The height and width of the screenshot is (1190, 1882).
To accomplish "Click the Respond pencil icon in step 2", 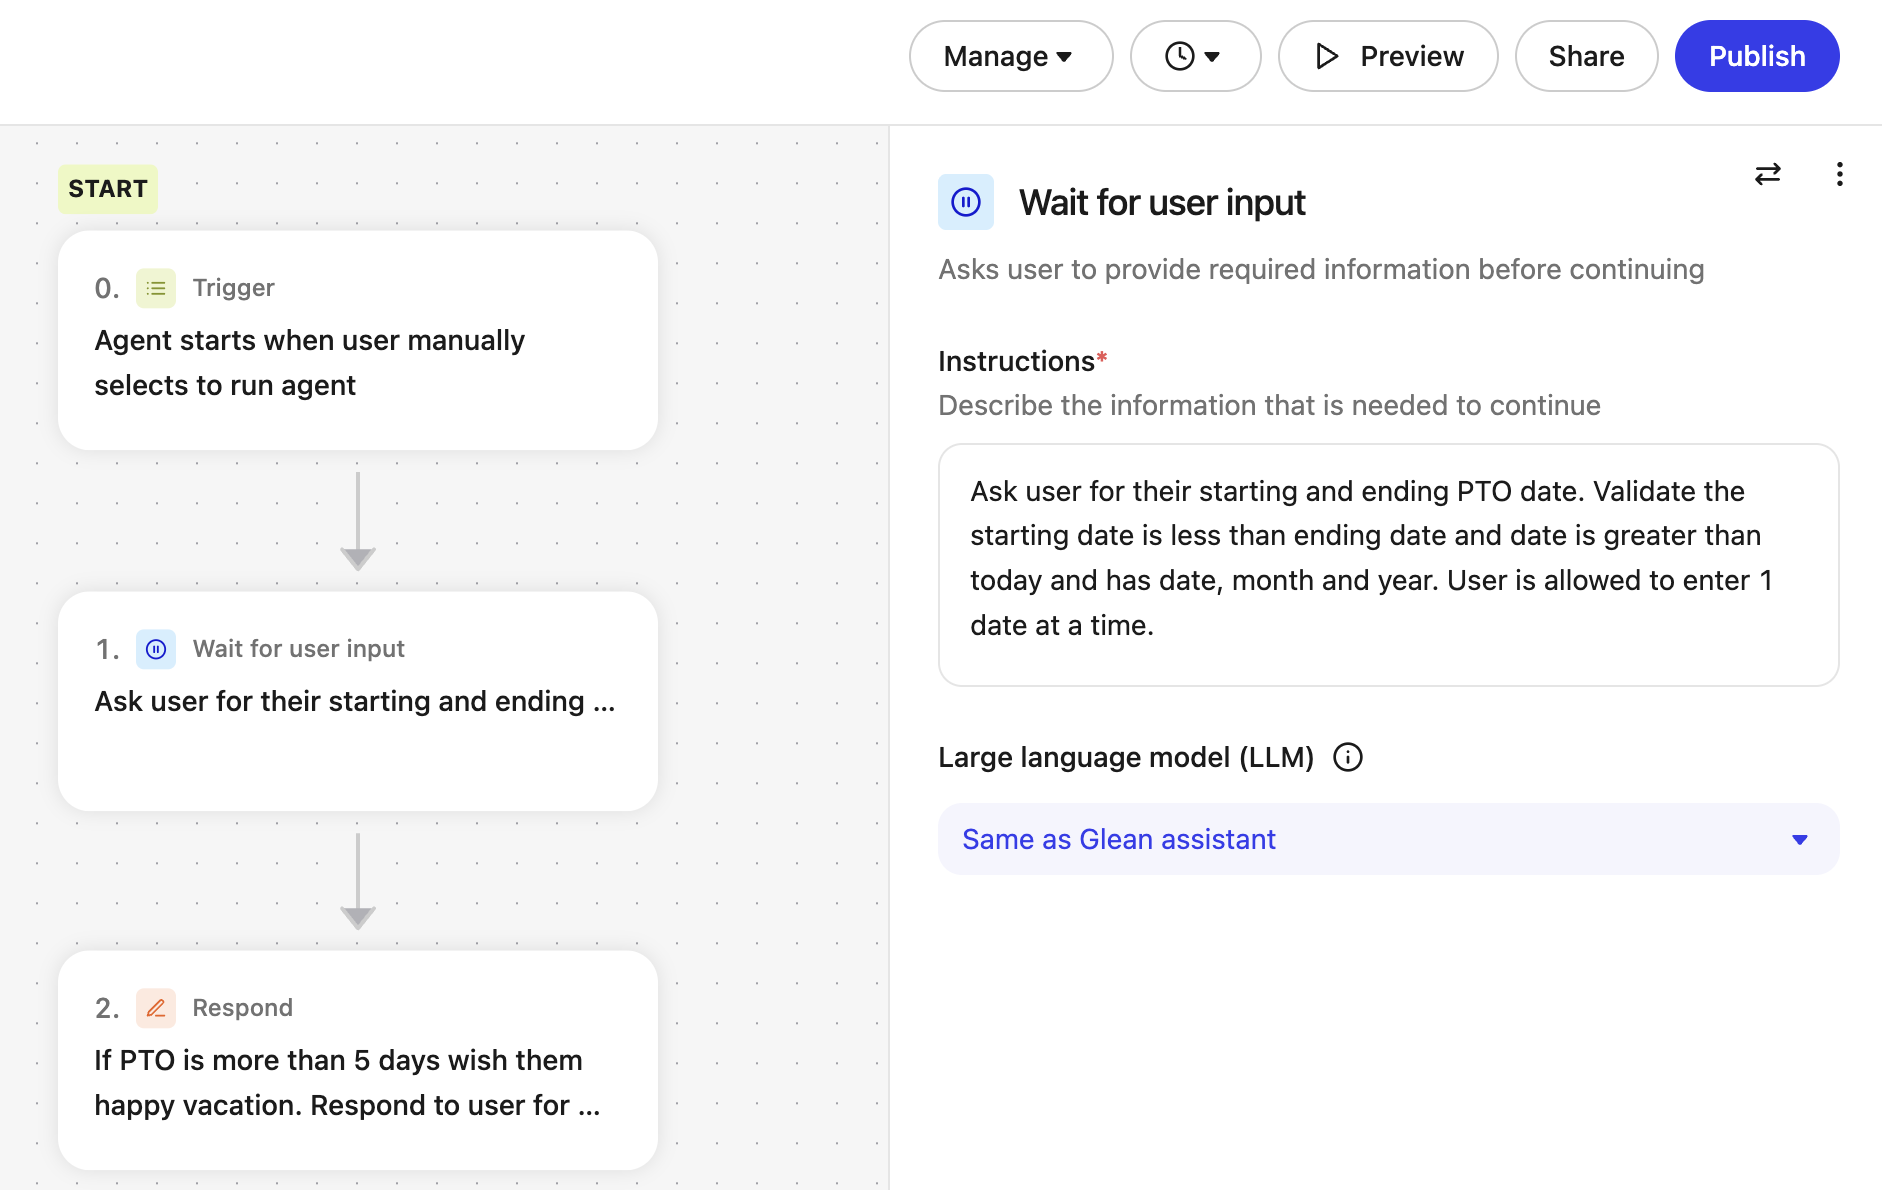I will point(155,1008).
